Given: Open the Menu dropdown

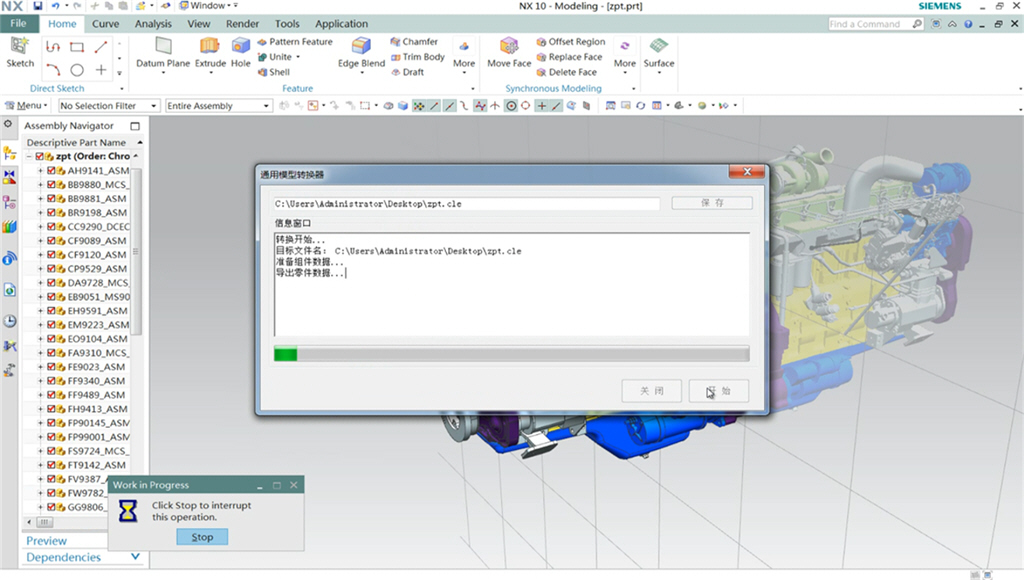Looking at the screenshot, I should tap(26, 105).
